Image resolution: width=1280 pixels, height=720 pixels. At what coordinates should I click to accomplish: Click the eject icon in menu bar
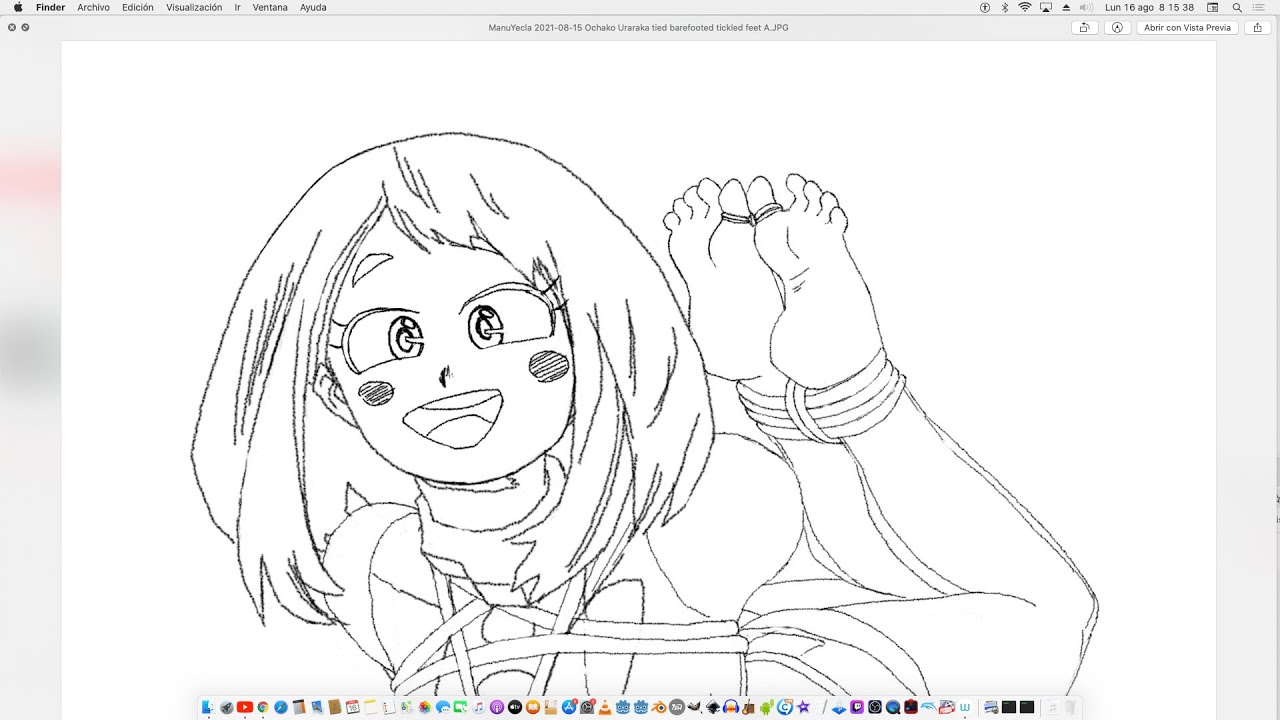(1066, 7)
